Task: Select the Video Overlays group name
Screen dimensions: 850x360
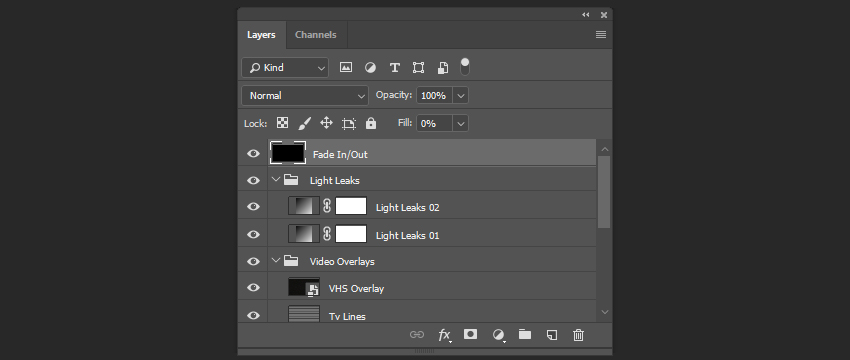Action: [x=342, y=262]
